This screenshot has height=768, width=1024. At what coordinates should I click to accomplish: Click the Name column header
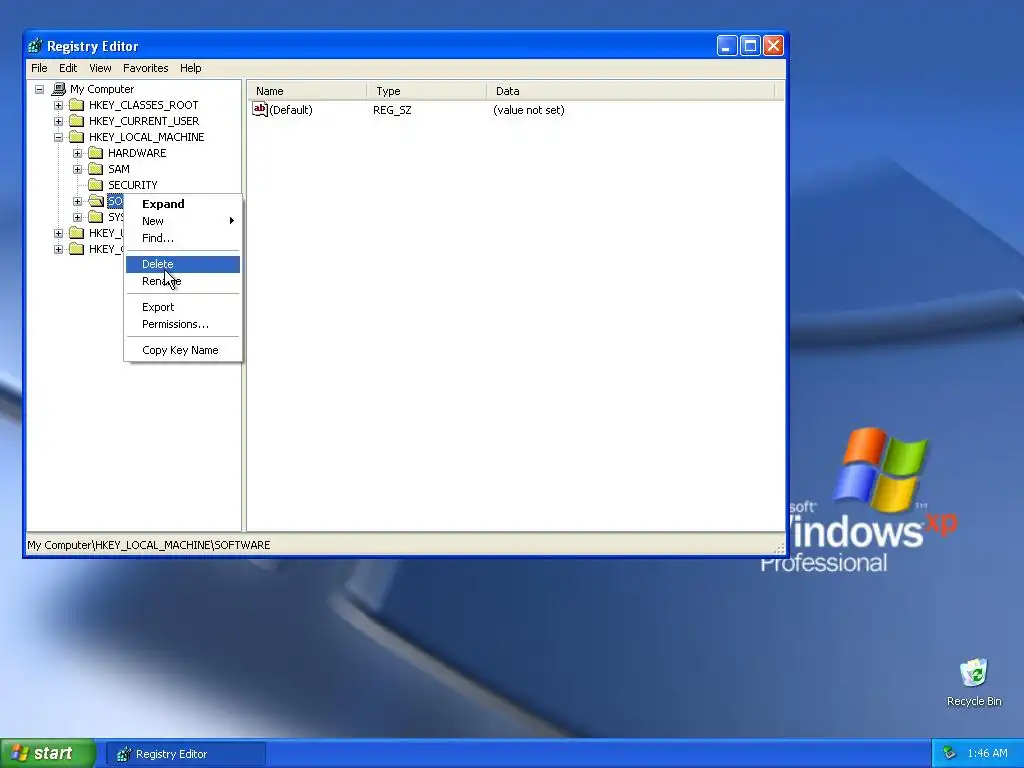pyautogui.click(x=307, y=91)
